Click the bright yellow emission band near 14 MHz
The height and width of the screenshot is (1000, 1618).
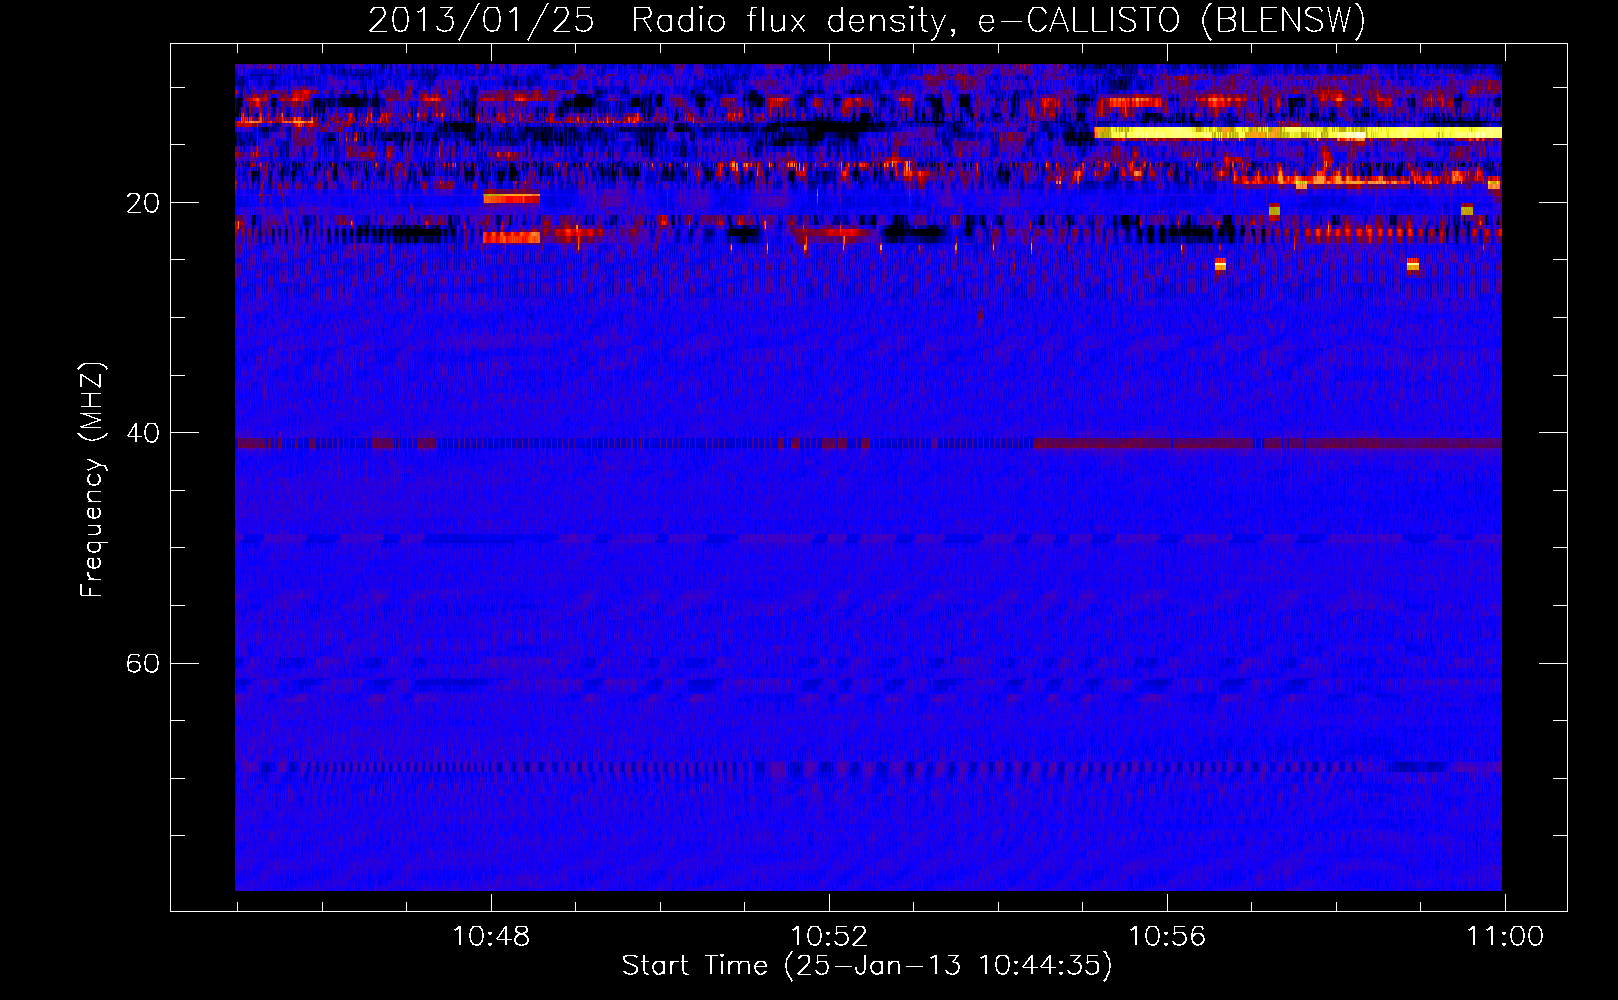(x=1298, y=132)
